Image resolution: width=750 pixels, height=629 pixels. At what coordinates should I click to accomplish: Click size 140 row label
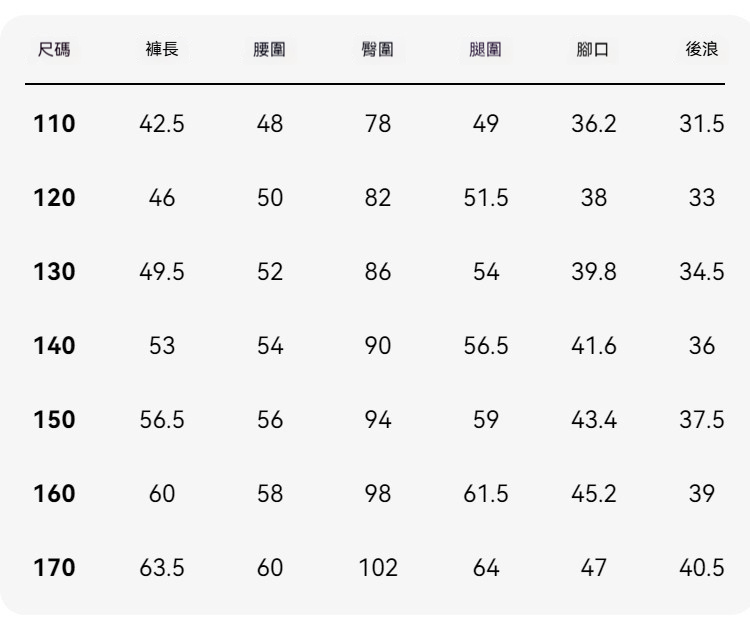55,345
